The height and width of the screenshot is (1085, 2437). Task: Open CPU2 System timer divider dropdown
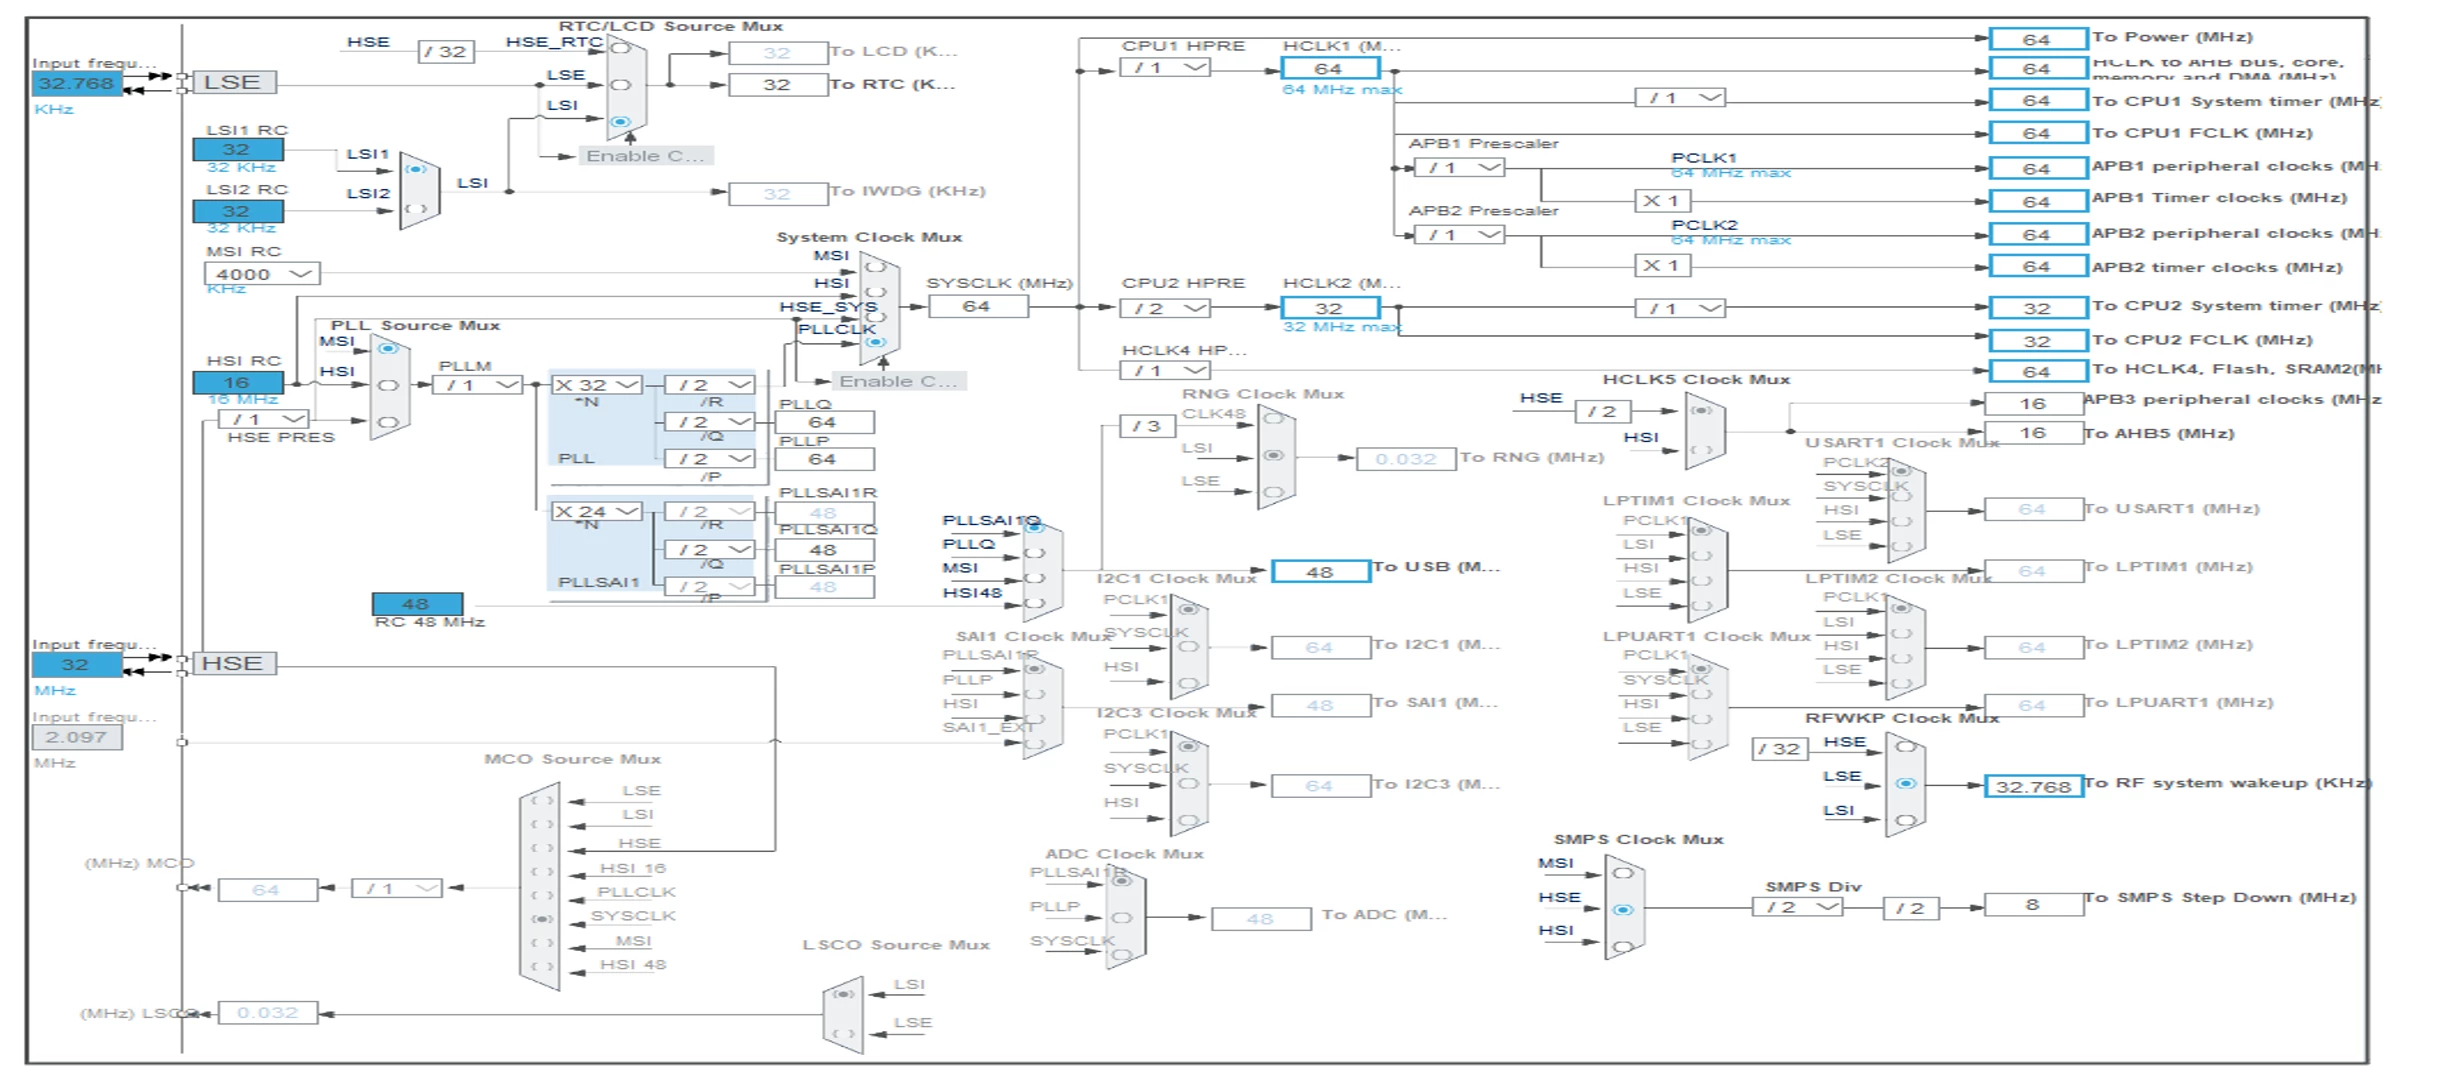click(1680, 308)
